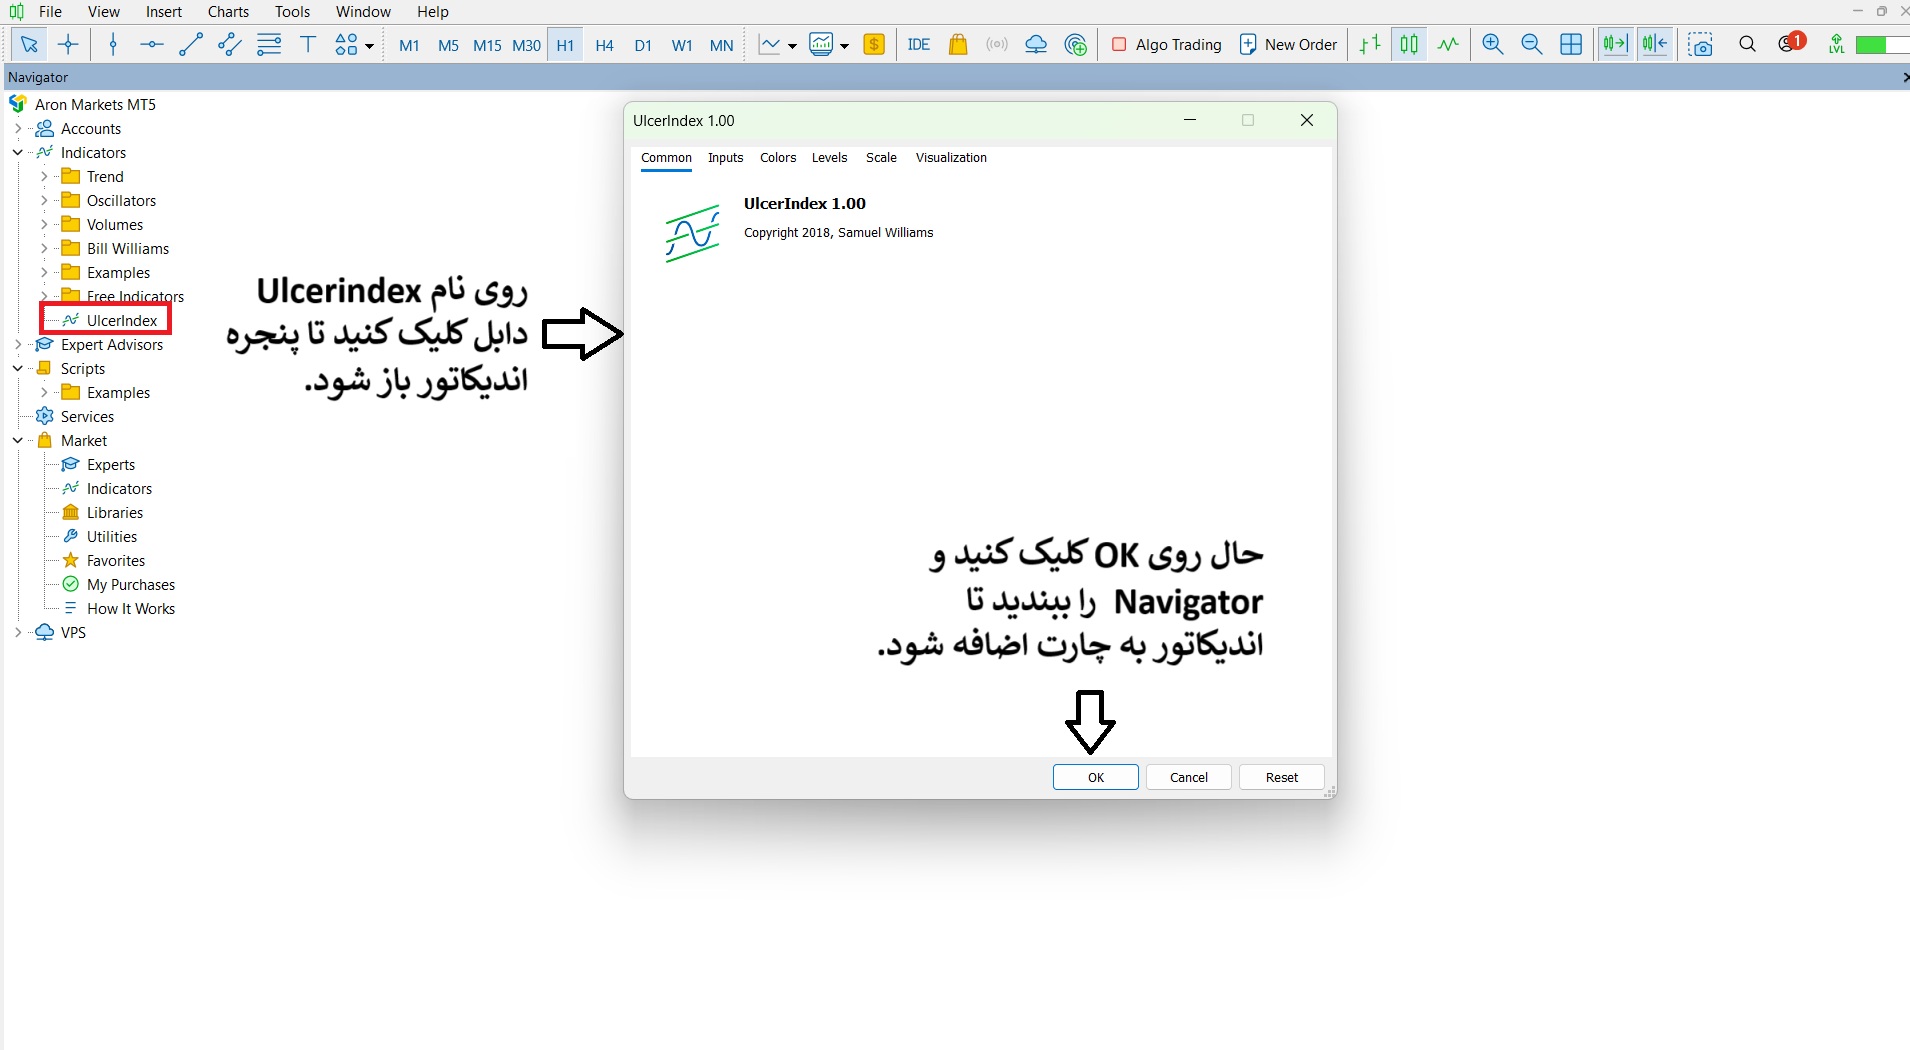Select the crosshair tool
Screen dimensions: 1910x1050
coord(68,44)
